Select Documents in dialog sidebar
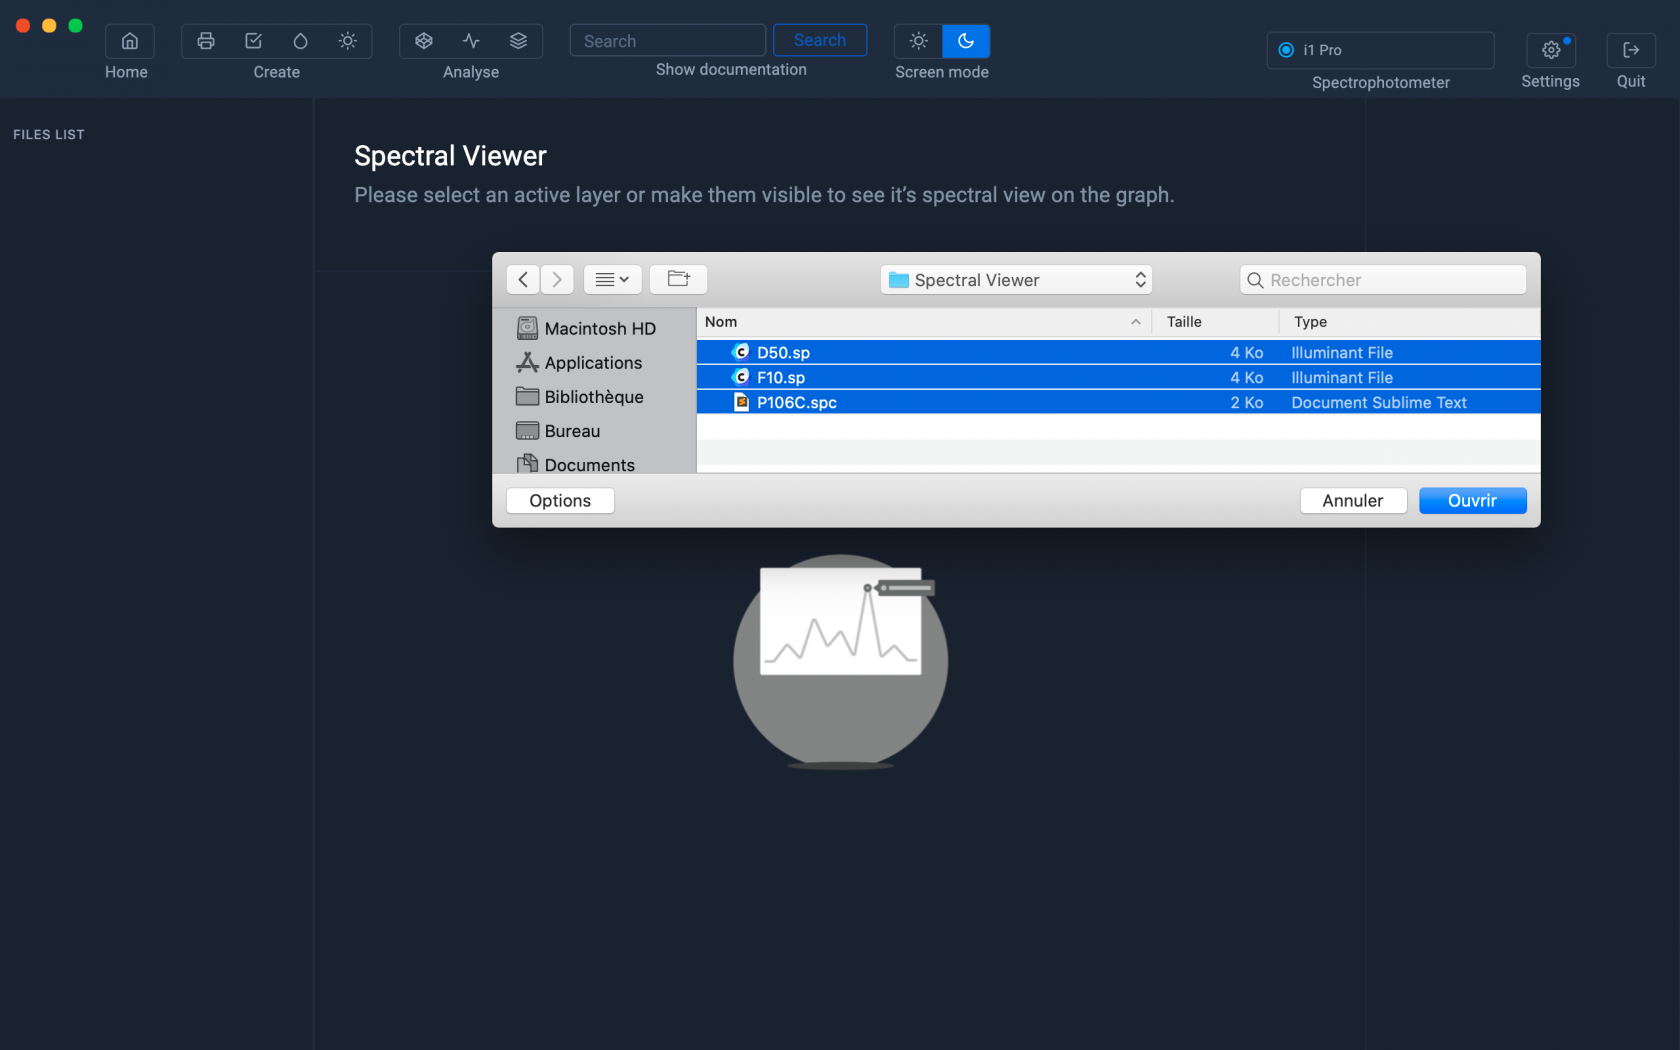This screenshot has height=1050, width=1680. point(576,464)
